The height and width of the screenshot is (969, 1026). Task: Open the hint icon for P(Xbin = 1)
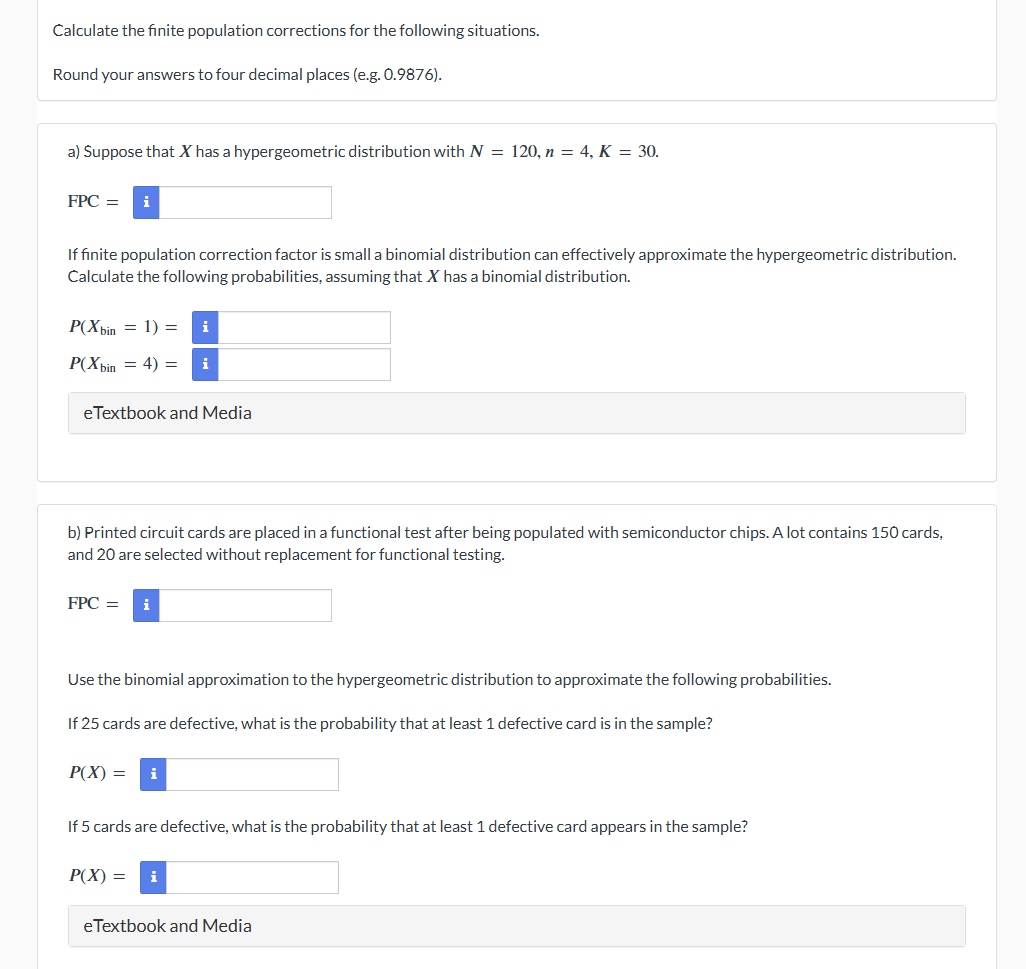click(x=205, y=327)
